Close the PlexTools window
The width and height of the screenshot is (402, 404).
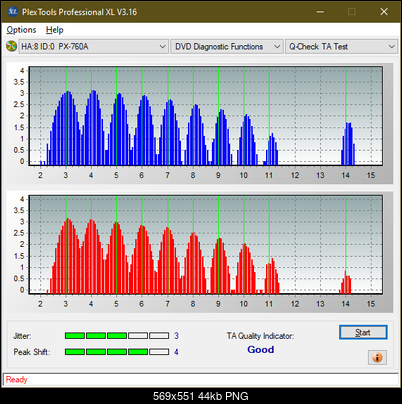[384, 12]
